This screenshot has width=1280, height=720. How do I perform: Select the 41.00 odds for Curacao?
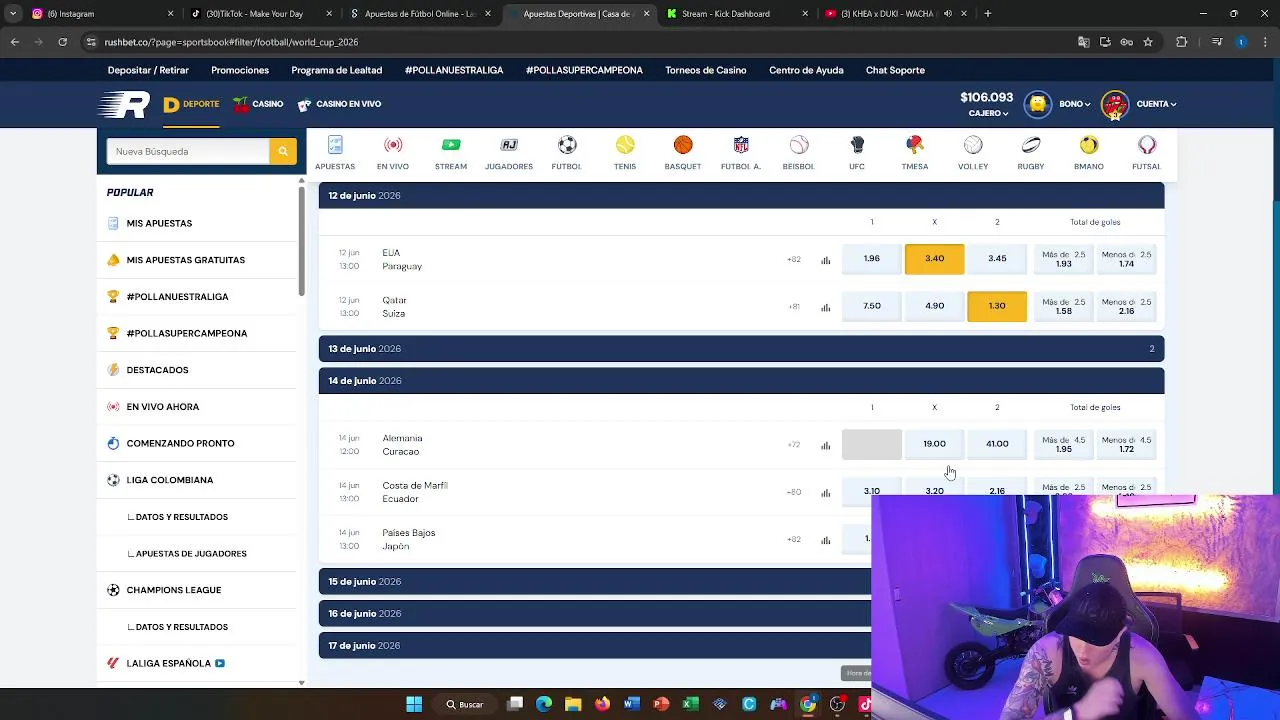click(997, 443)
